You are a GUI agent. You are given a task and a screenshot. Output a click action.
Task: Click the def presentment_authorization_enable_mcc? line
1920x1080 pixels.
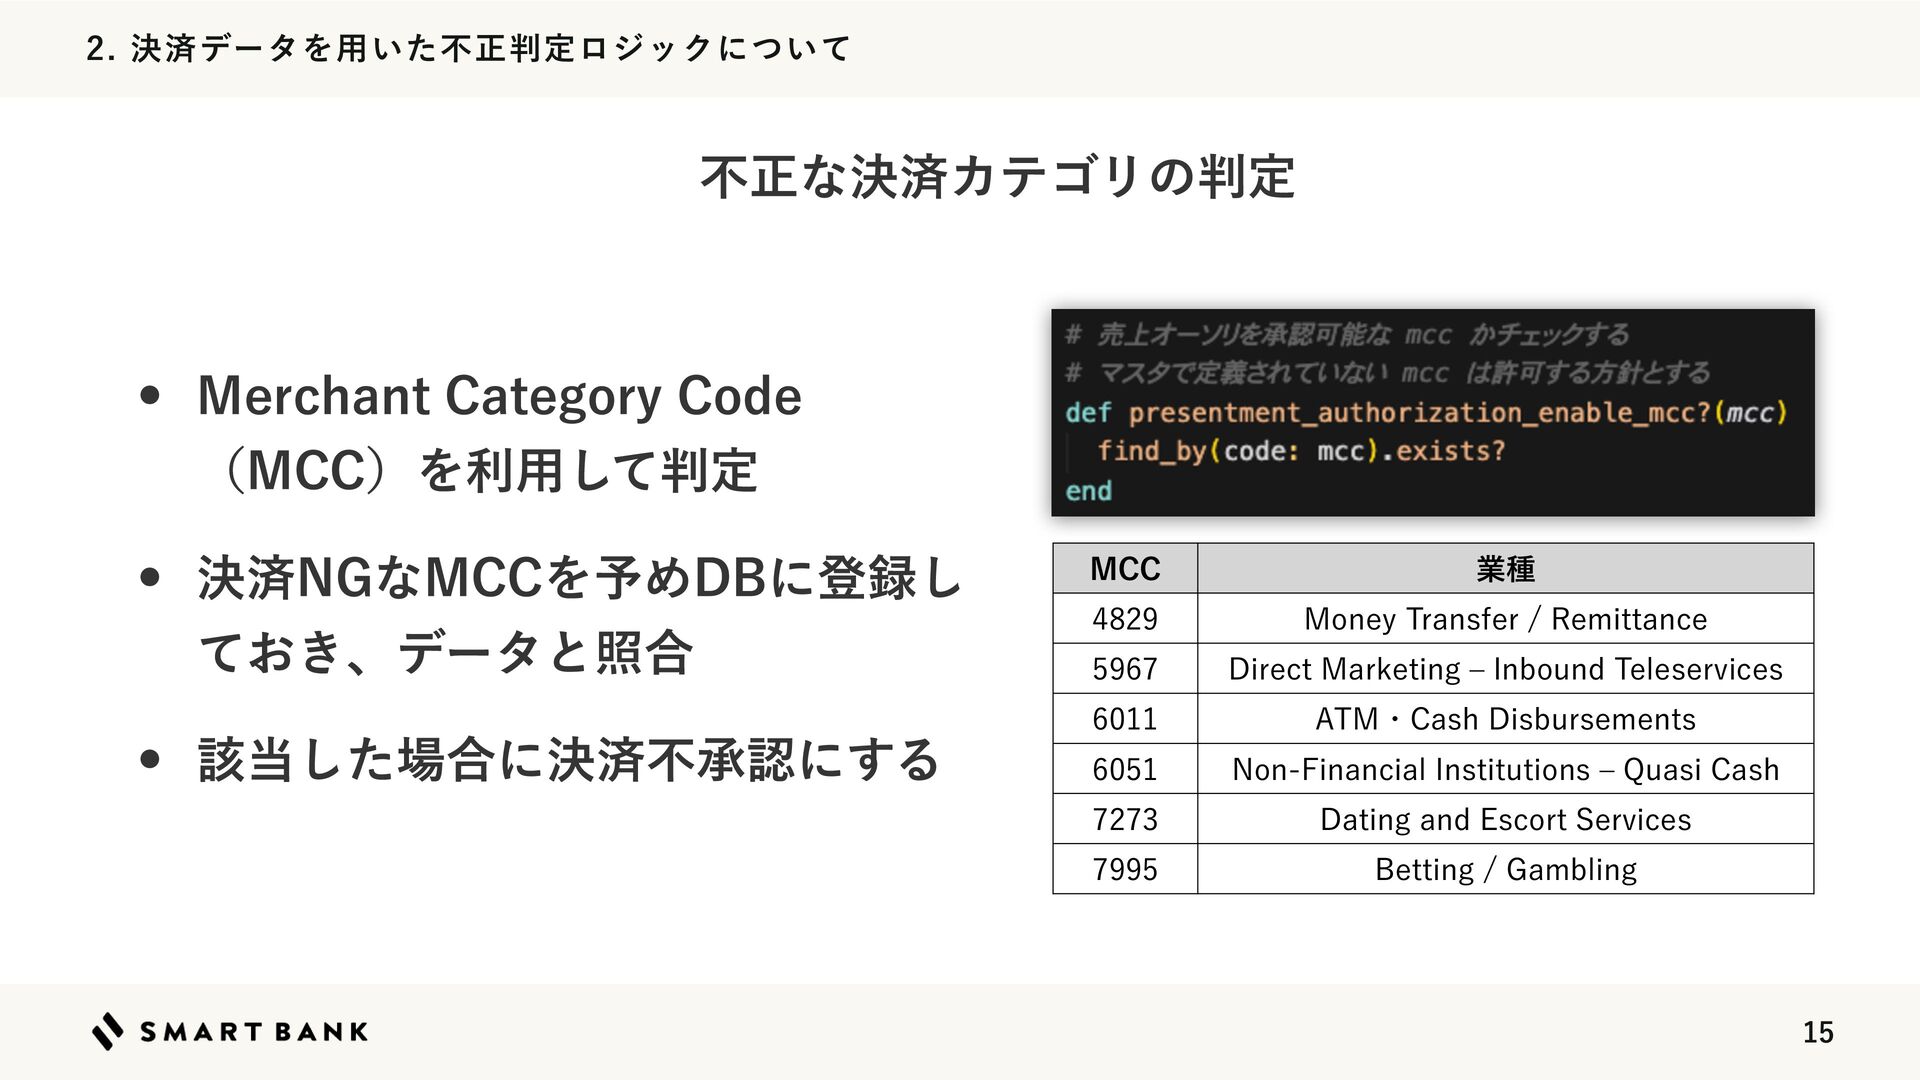[1425, 412]
